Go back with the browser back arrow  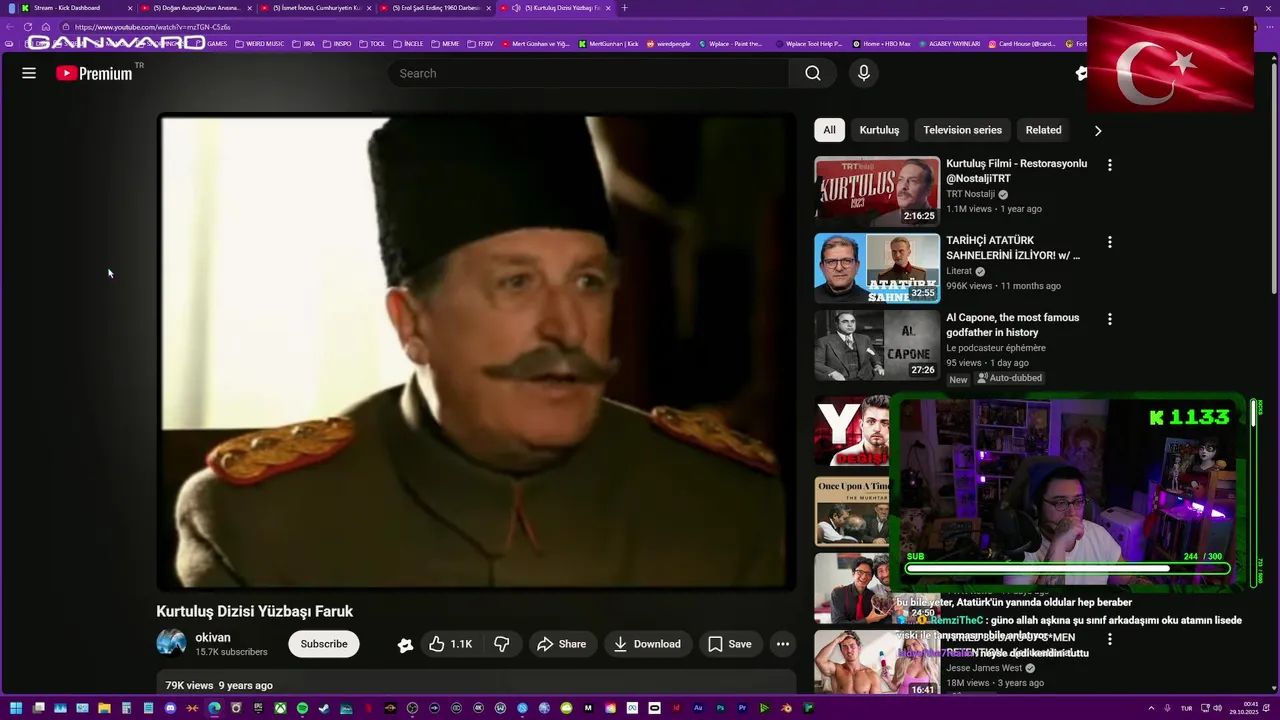(9, 27)
